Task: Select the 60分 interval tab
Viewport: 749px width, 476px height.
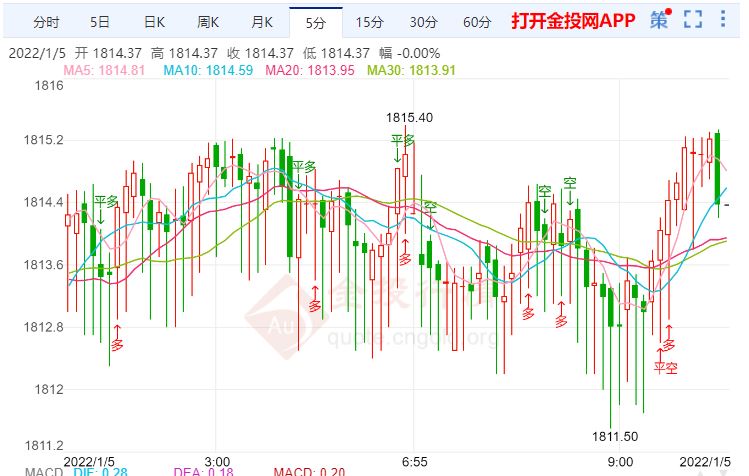Action: pos(477,22)
